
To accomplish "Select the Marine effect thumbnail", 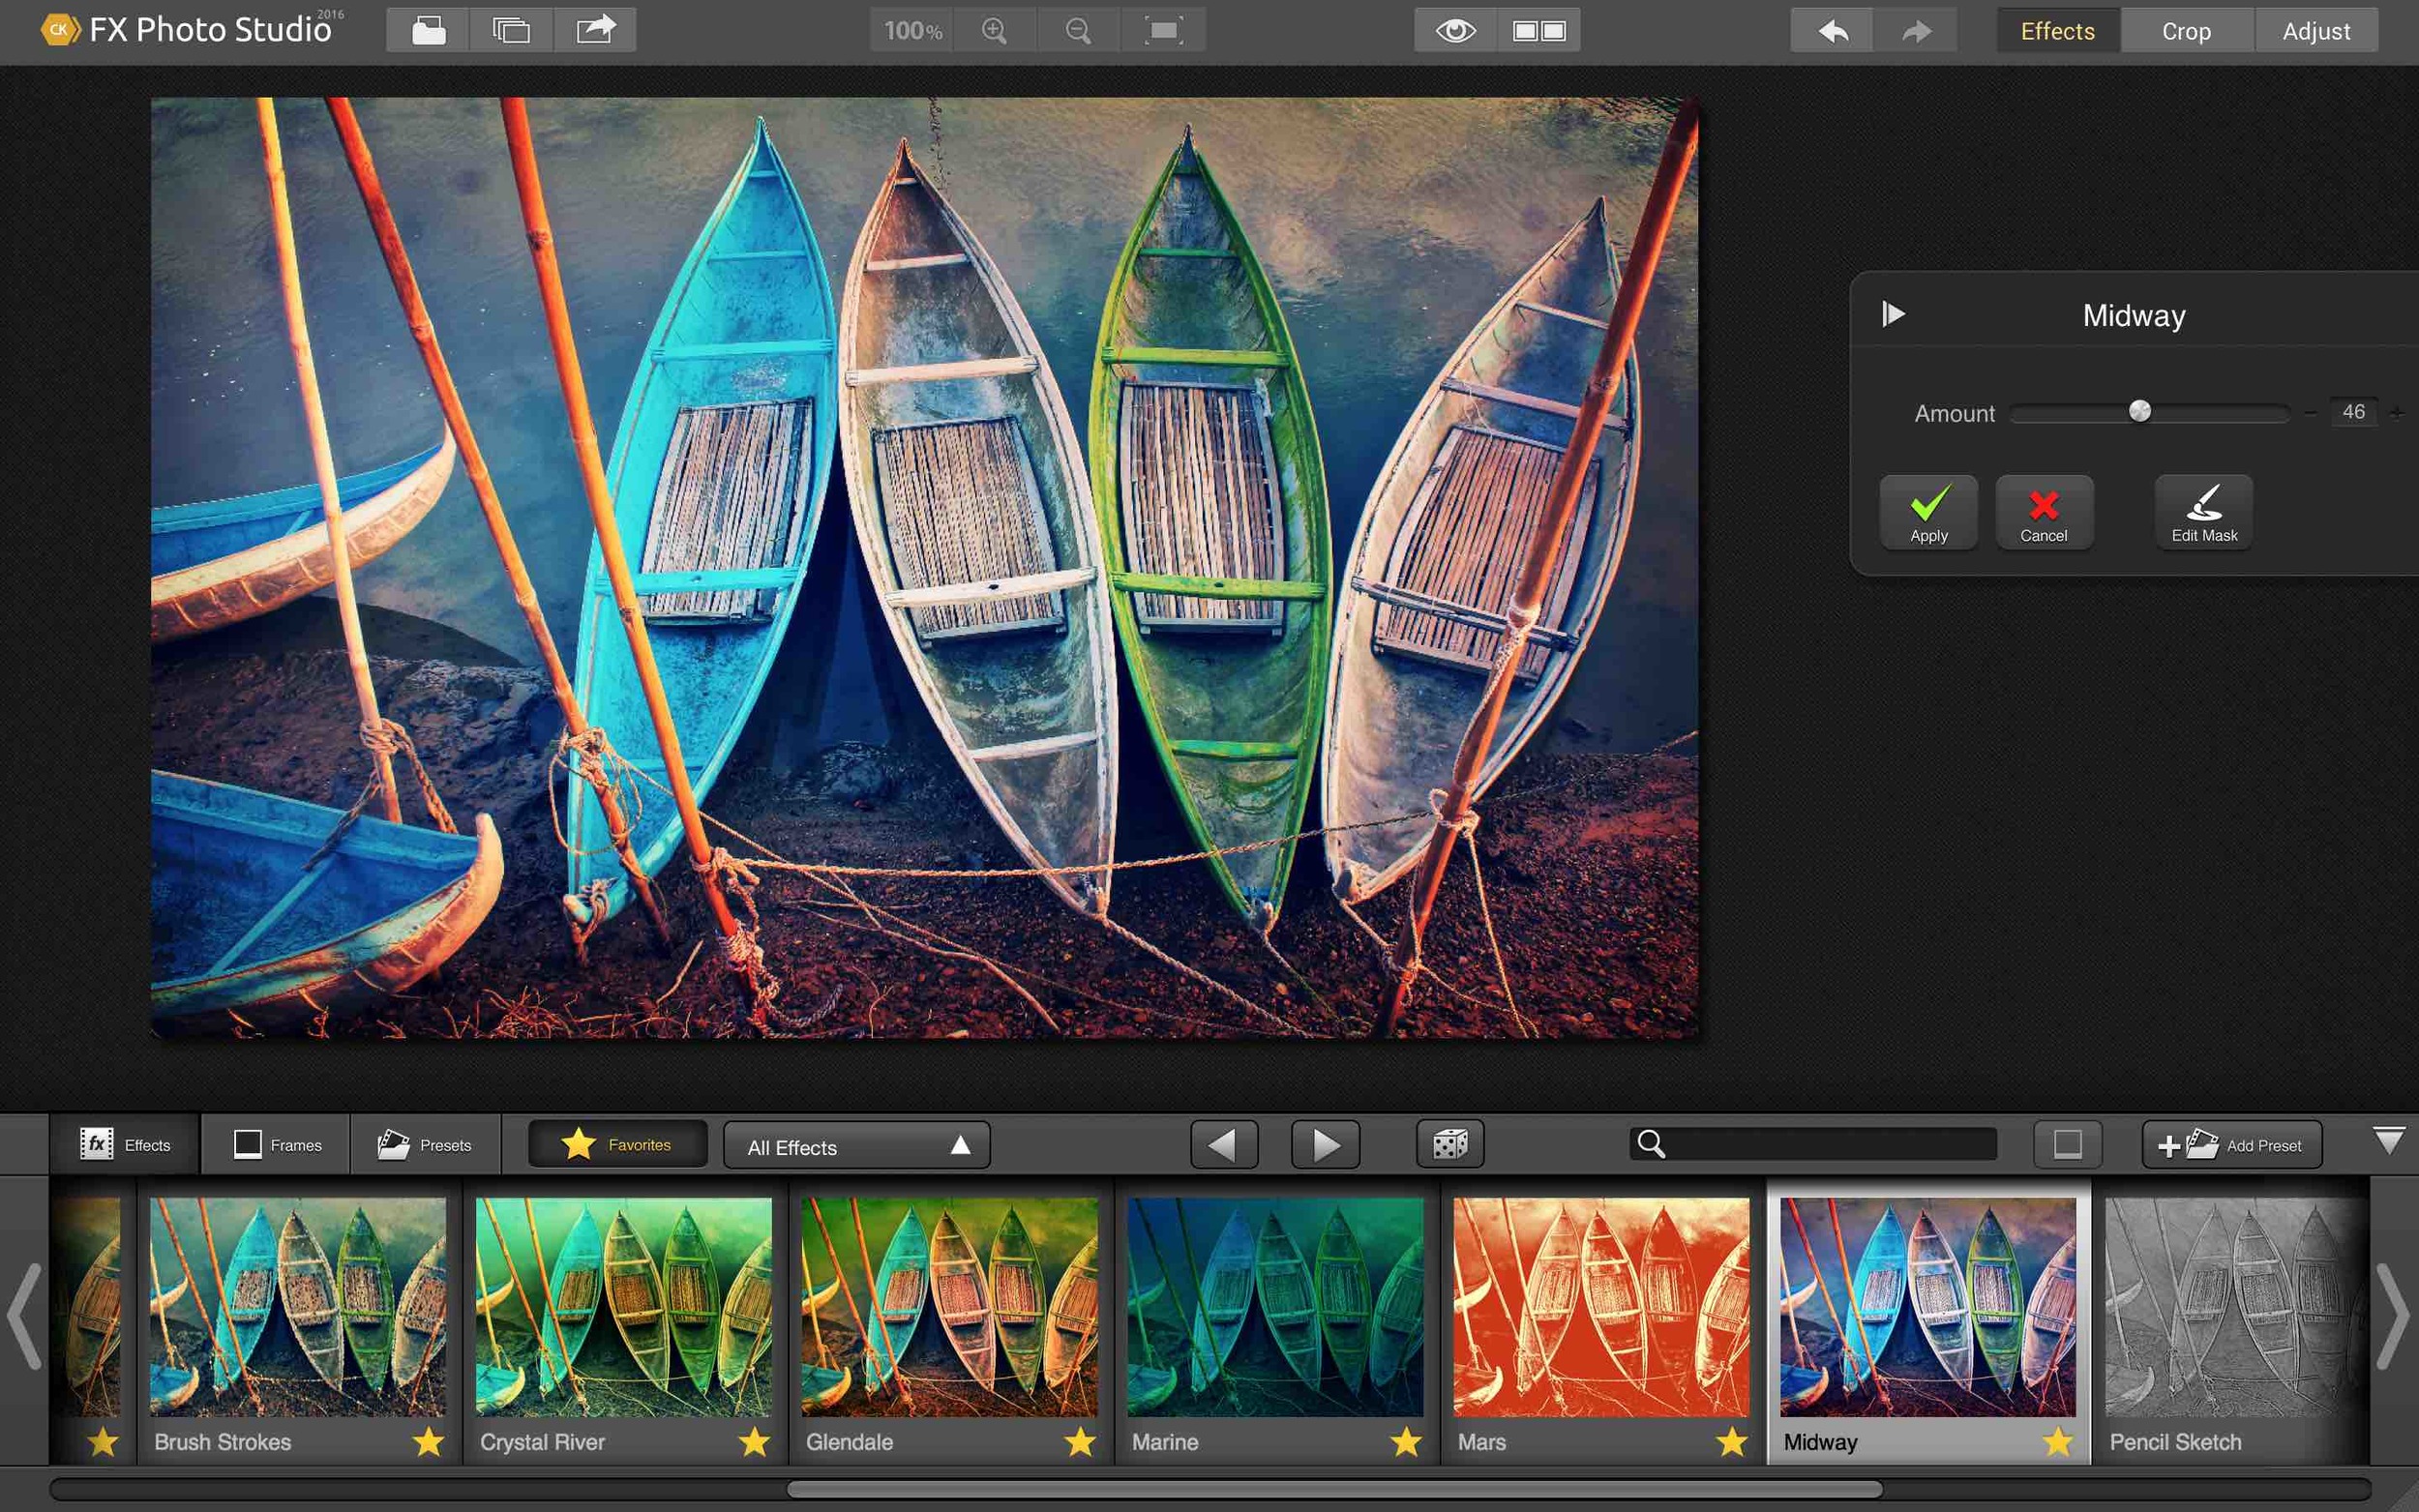I will (1275, 1306).
